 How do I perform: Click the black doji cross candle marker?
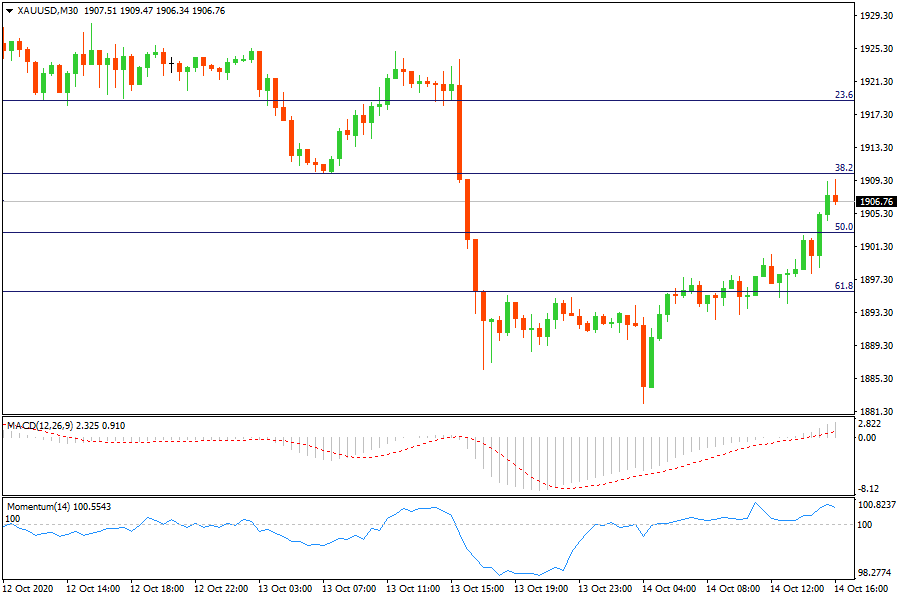tap(172, 66)
